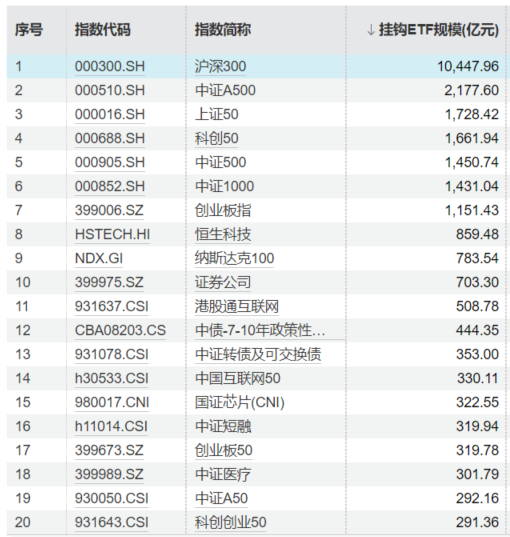Viewport: 510px width, 537px height.
Task: Open index code 000016.SH
Action: point(110,114)
